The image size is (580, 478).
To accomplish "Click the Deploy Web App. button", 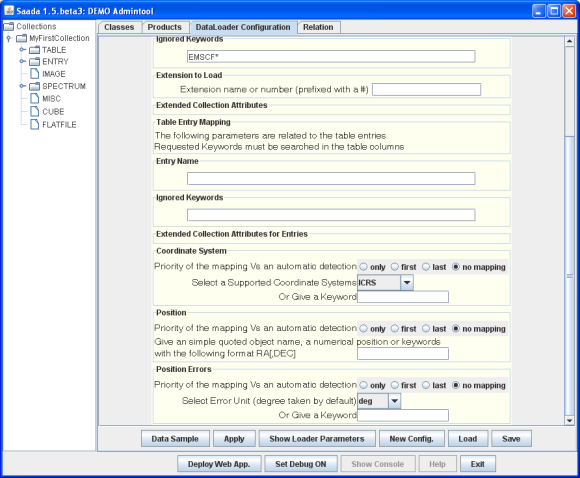I will [219, 464].
